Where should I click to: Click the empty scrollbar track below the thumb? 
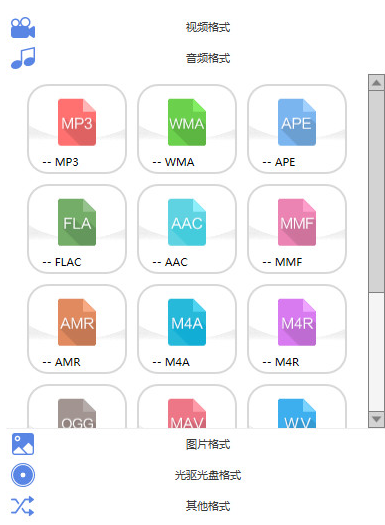[376, 352]
